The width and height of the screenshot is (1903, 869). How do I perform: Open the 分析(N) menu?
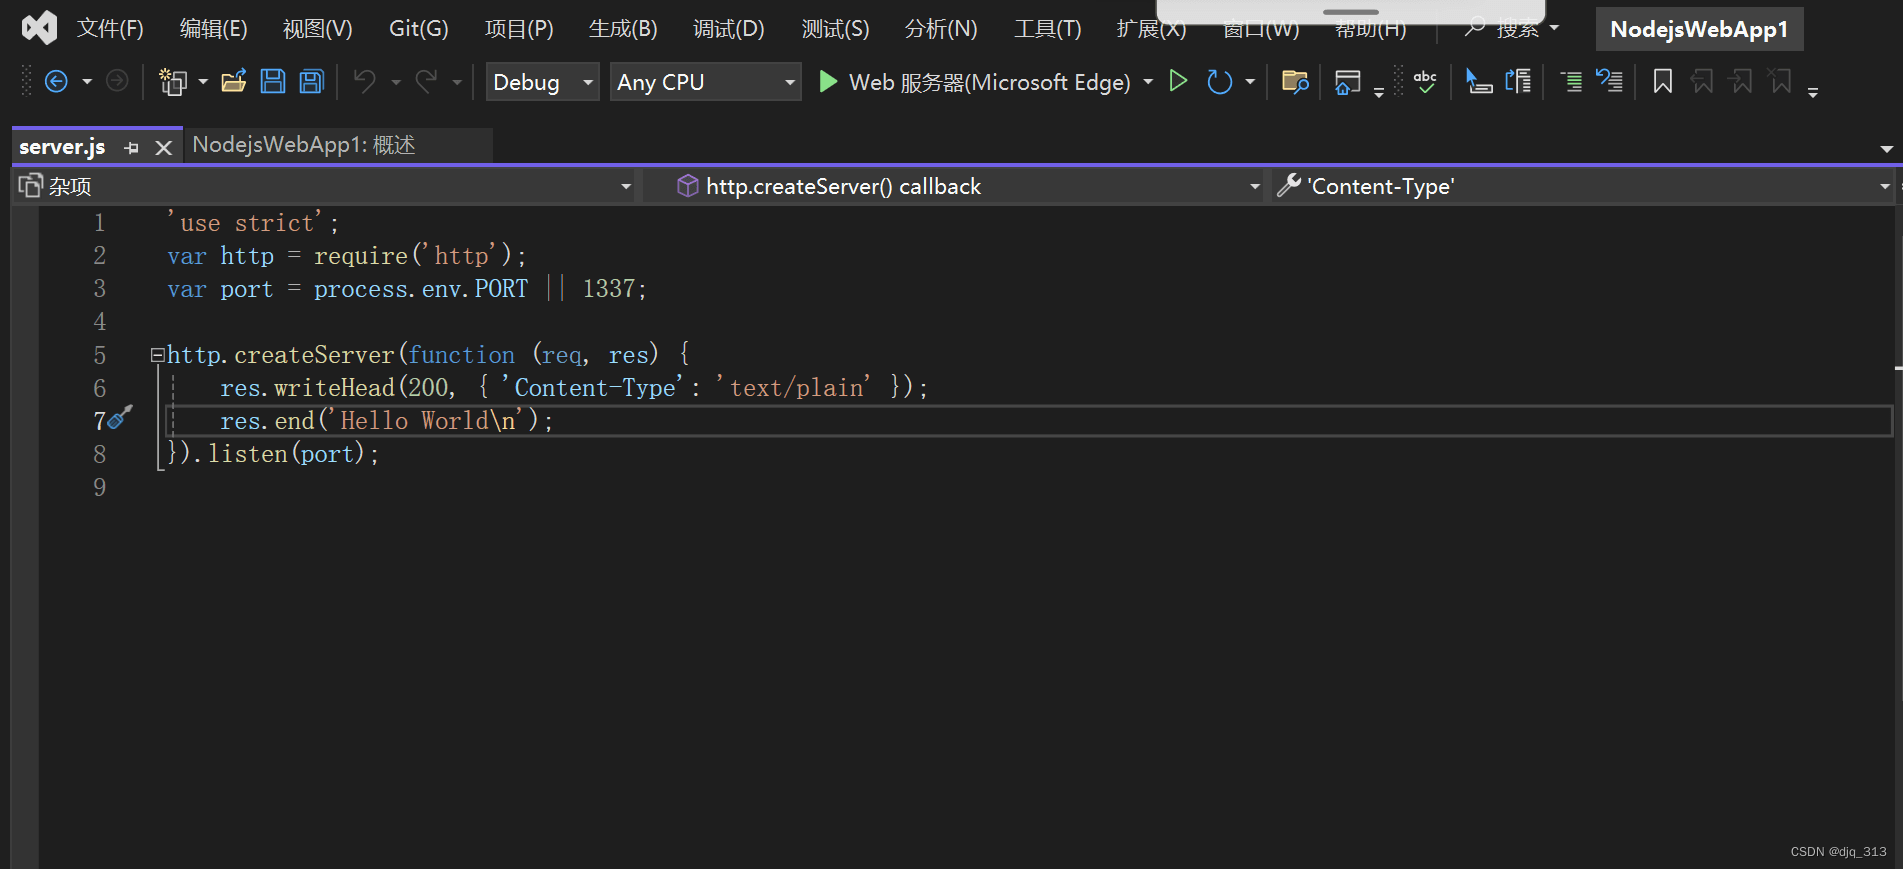click(941, 29)
